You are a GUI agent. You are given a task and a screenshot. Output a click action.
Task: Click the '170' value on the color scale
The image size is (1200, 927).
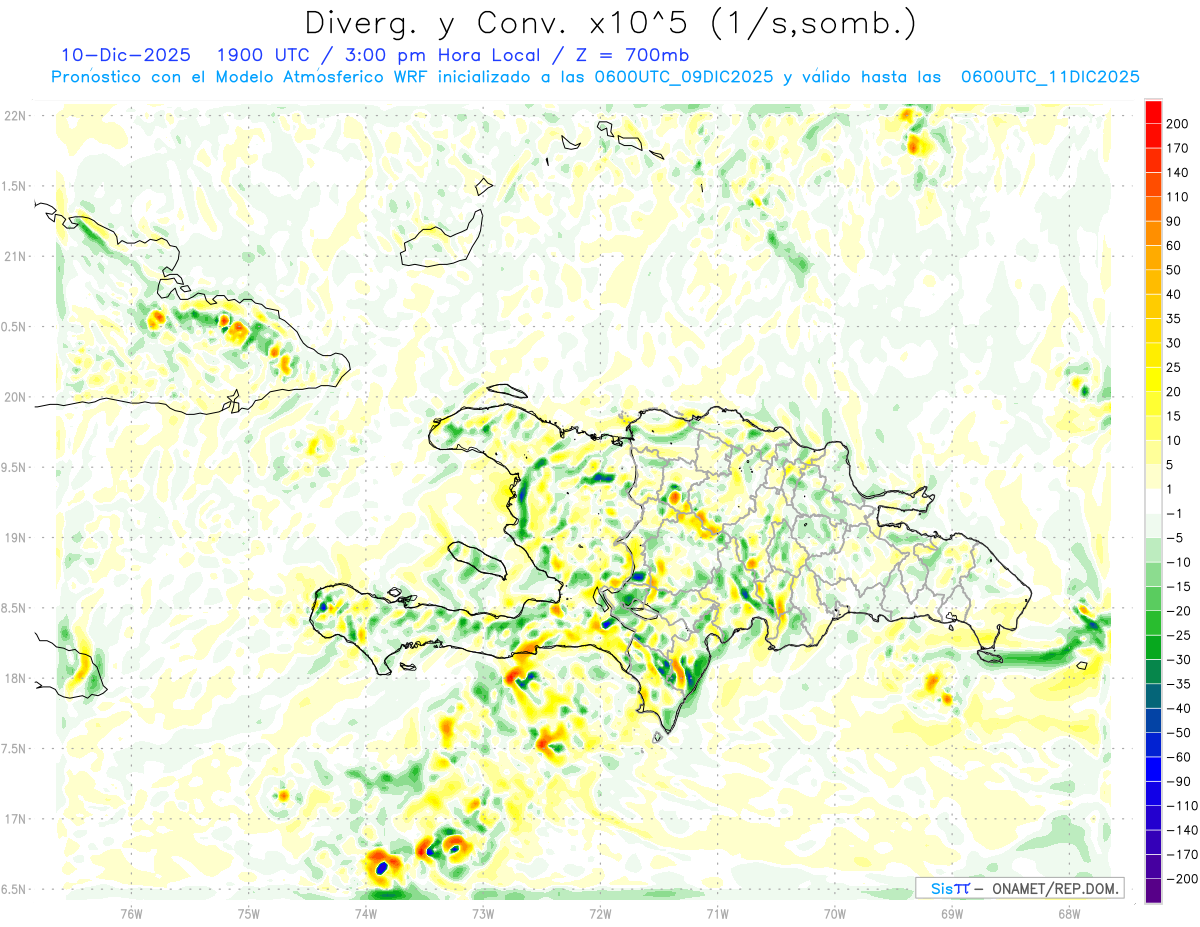1178,148
